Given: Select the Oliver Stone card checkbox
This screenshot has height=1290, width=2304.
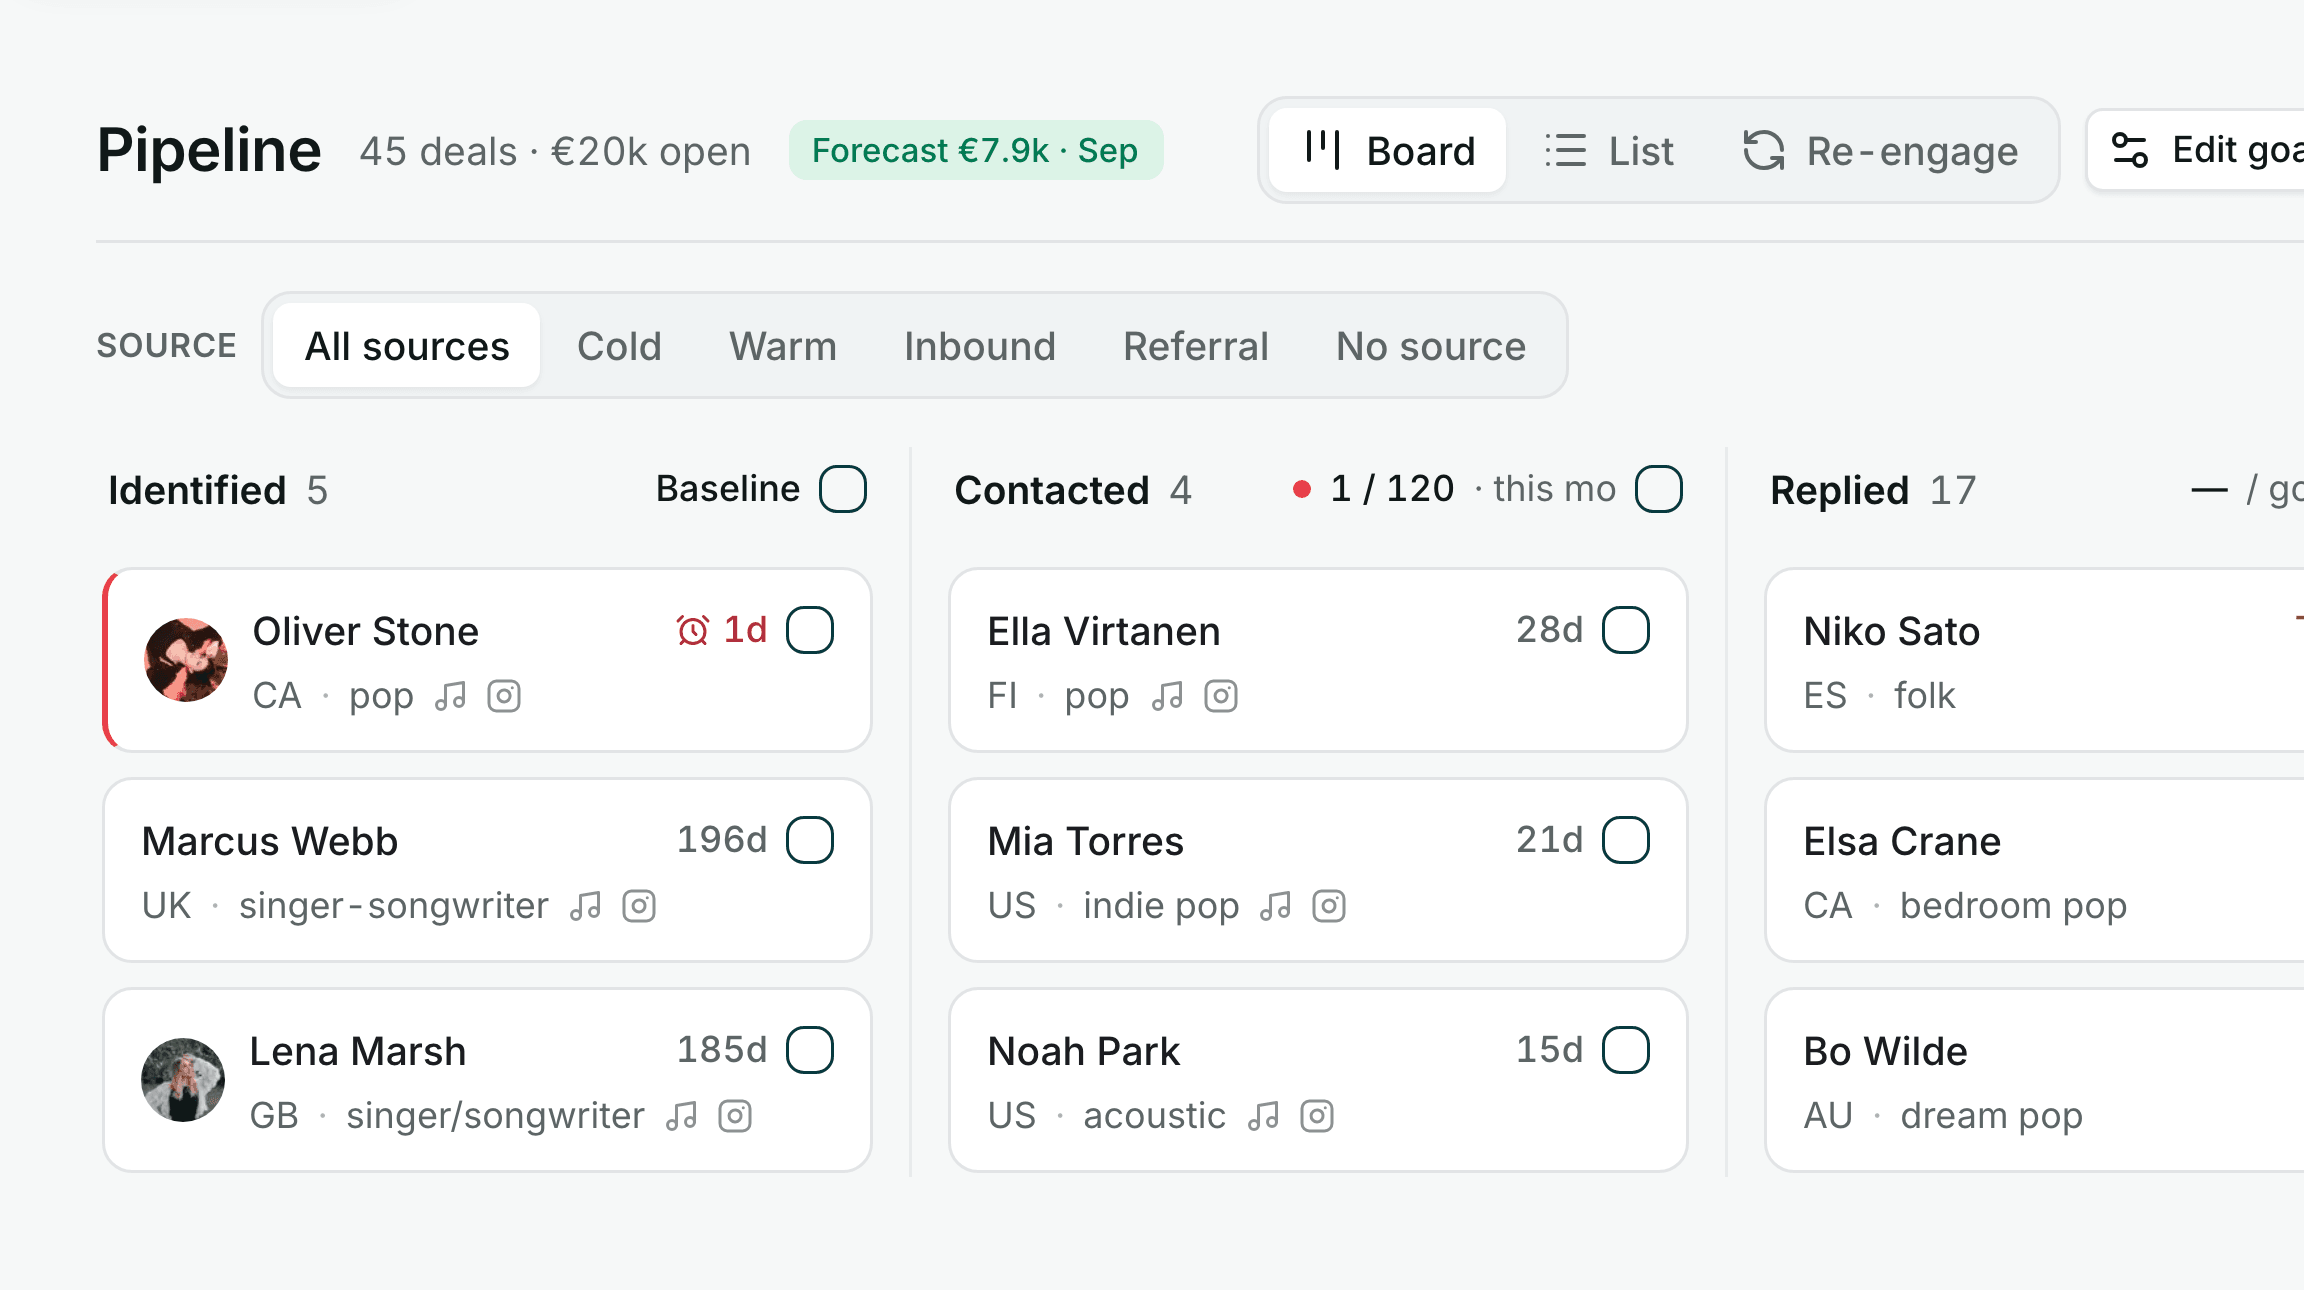Looking at the screenshot, I should point(810,630).
